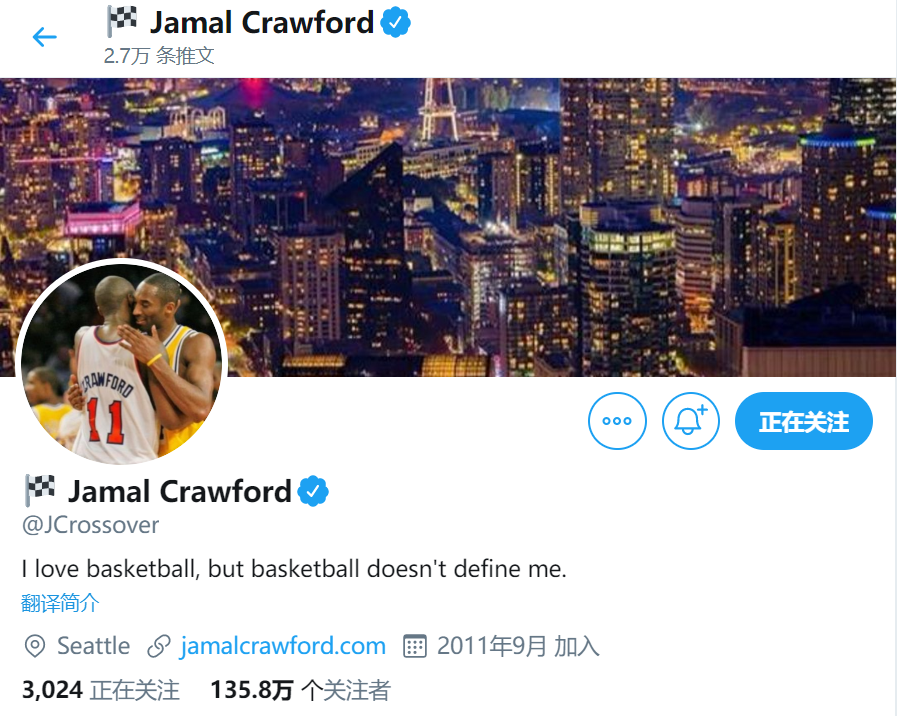Go back using the blue arrow
898x716 pixels.
pos(45,37)
